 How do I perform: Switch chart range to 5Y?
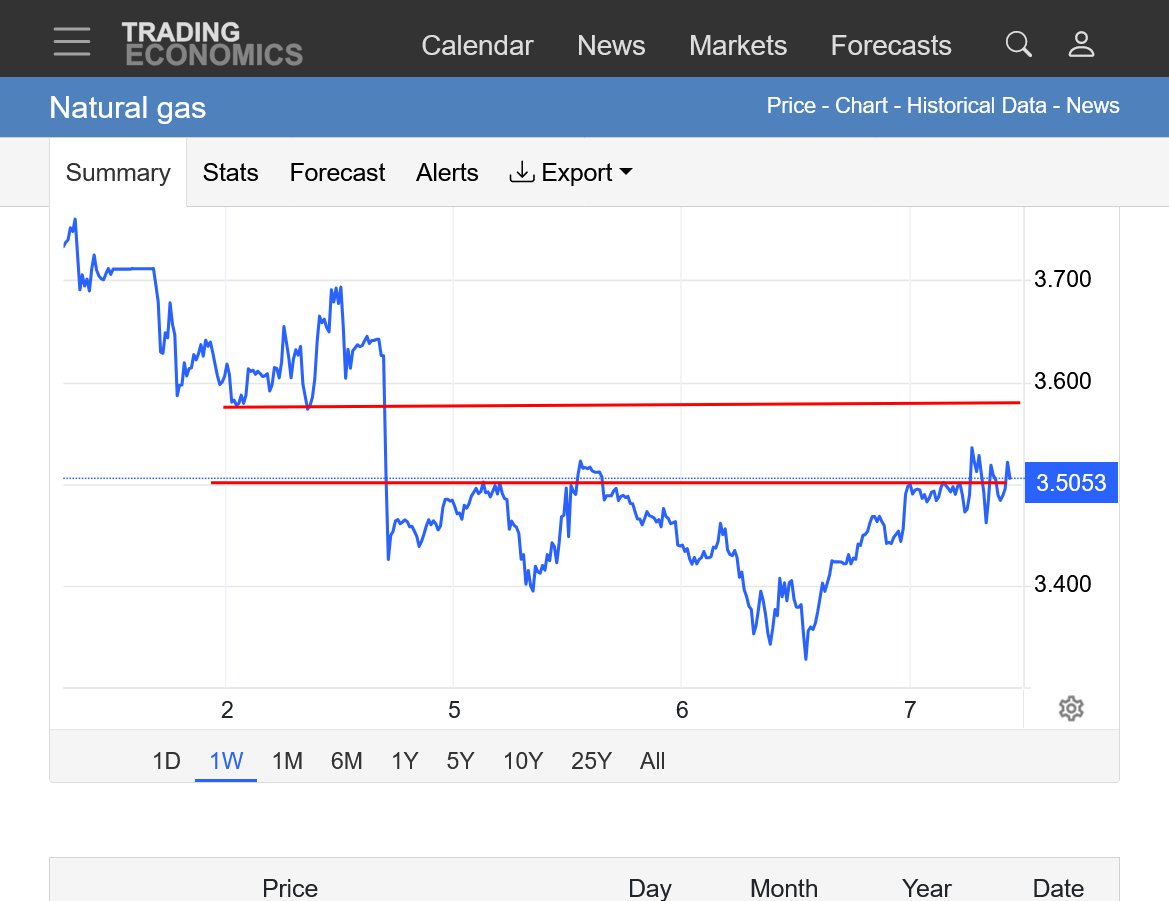(460, 761)
